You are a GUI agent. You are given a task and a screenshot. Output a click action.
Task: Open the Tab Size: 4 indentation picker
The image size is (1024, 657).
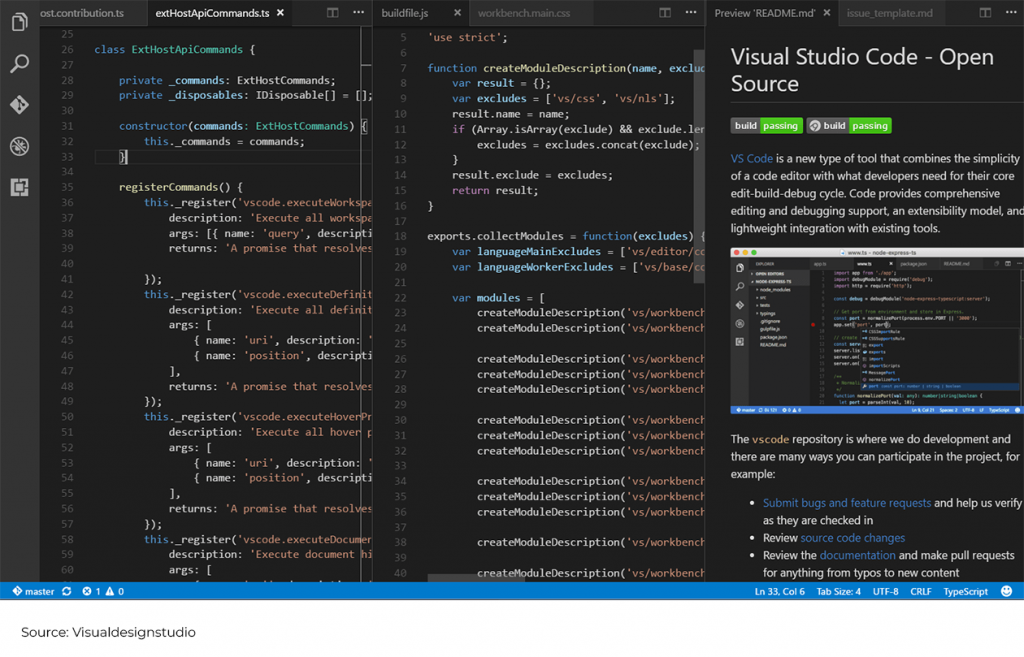pos(838,591)
